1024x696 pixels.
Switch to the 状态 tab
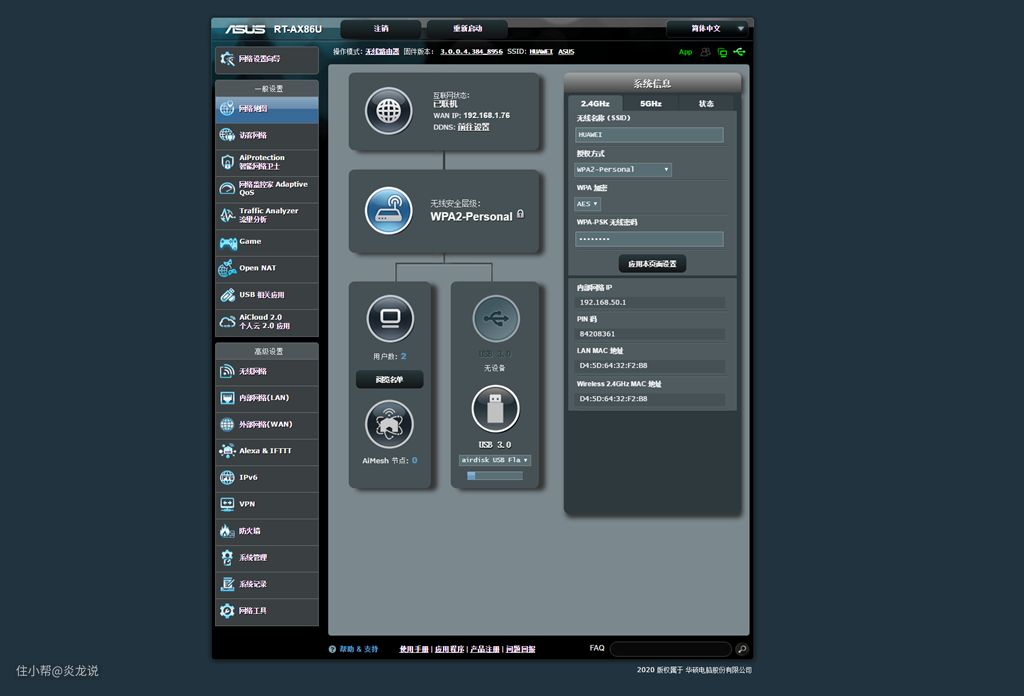tap(706, 104)
